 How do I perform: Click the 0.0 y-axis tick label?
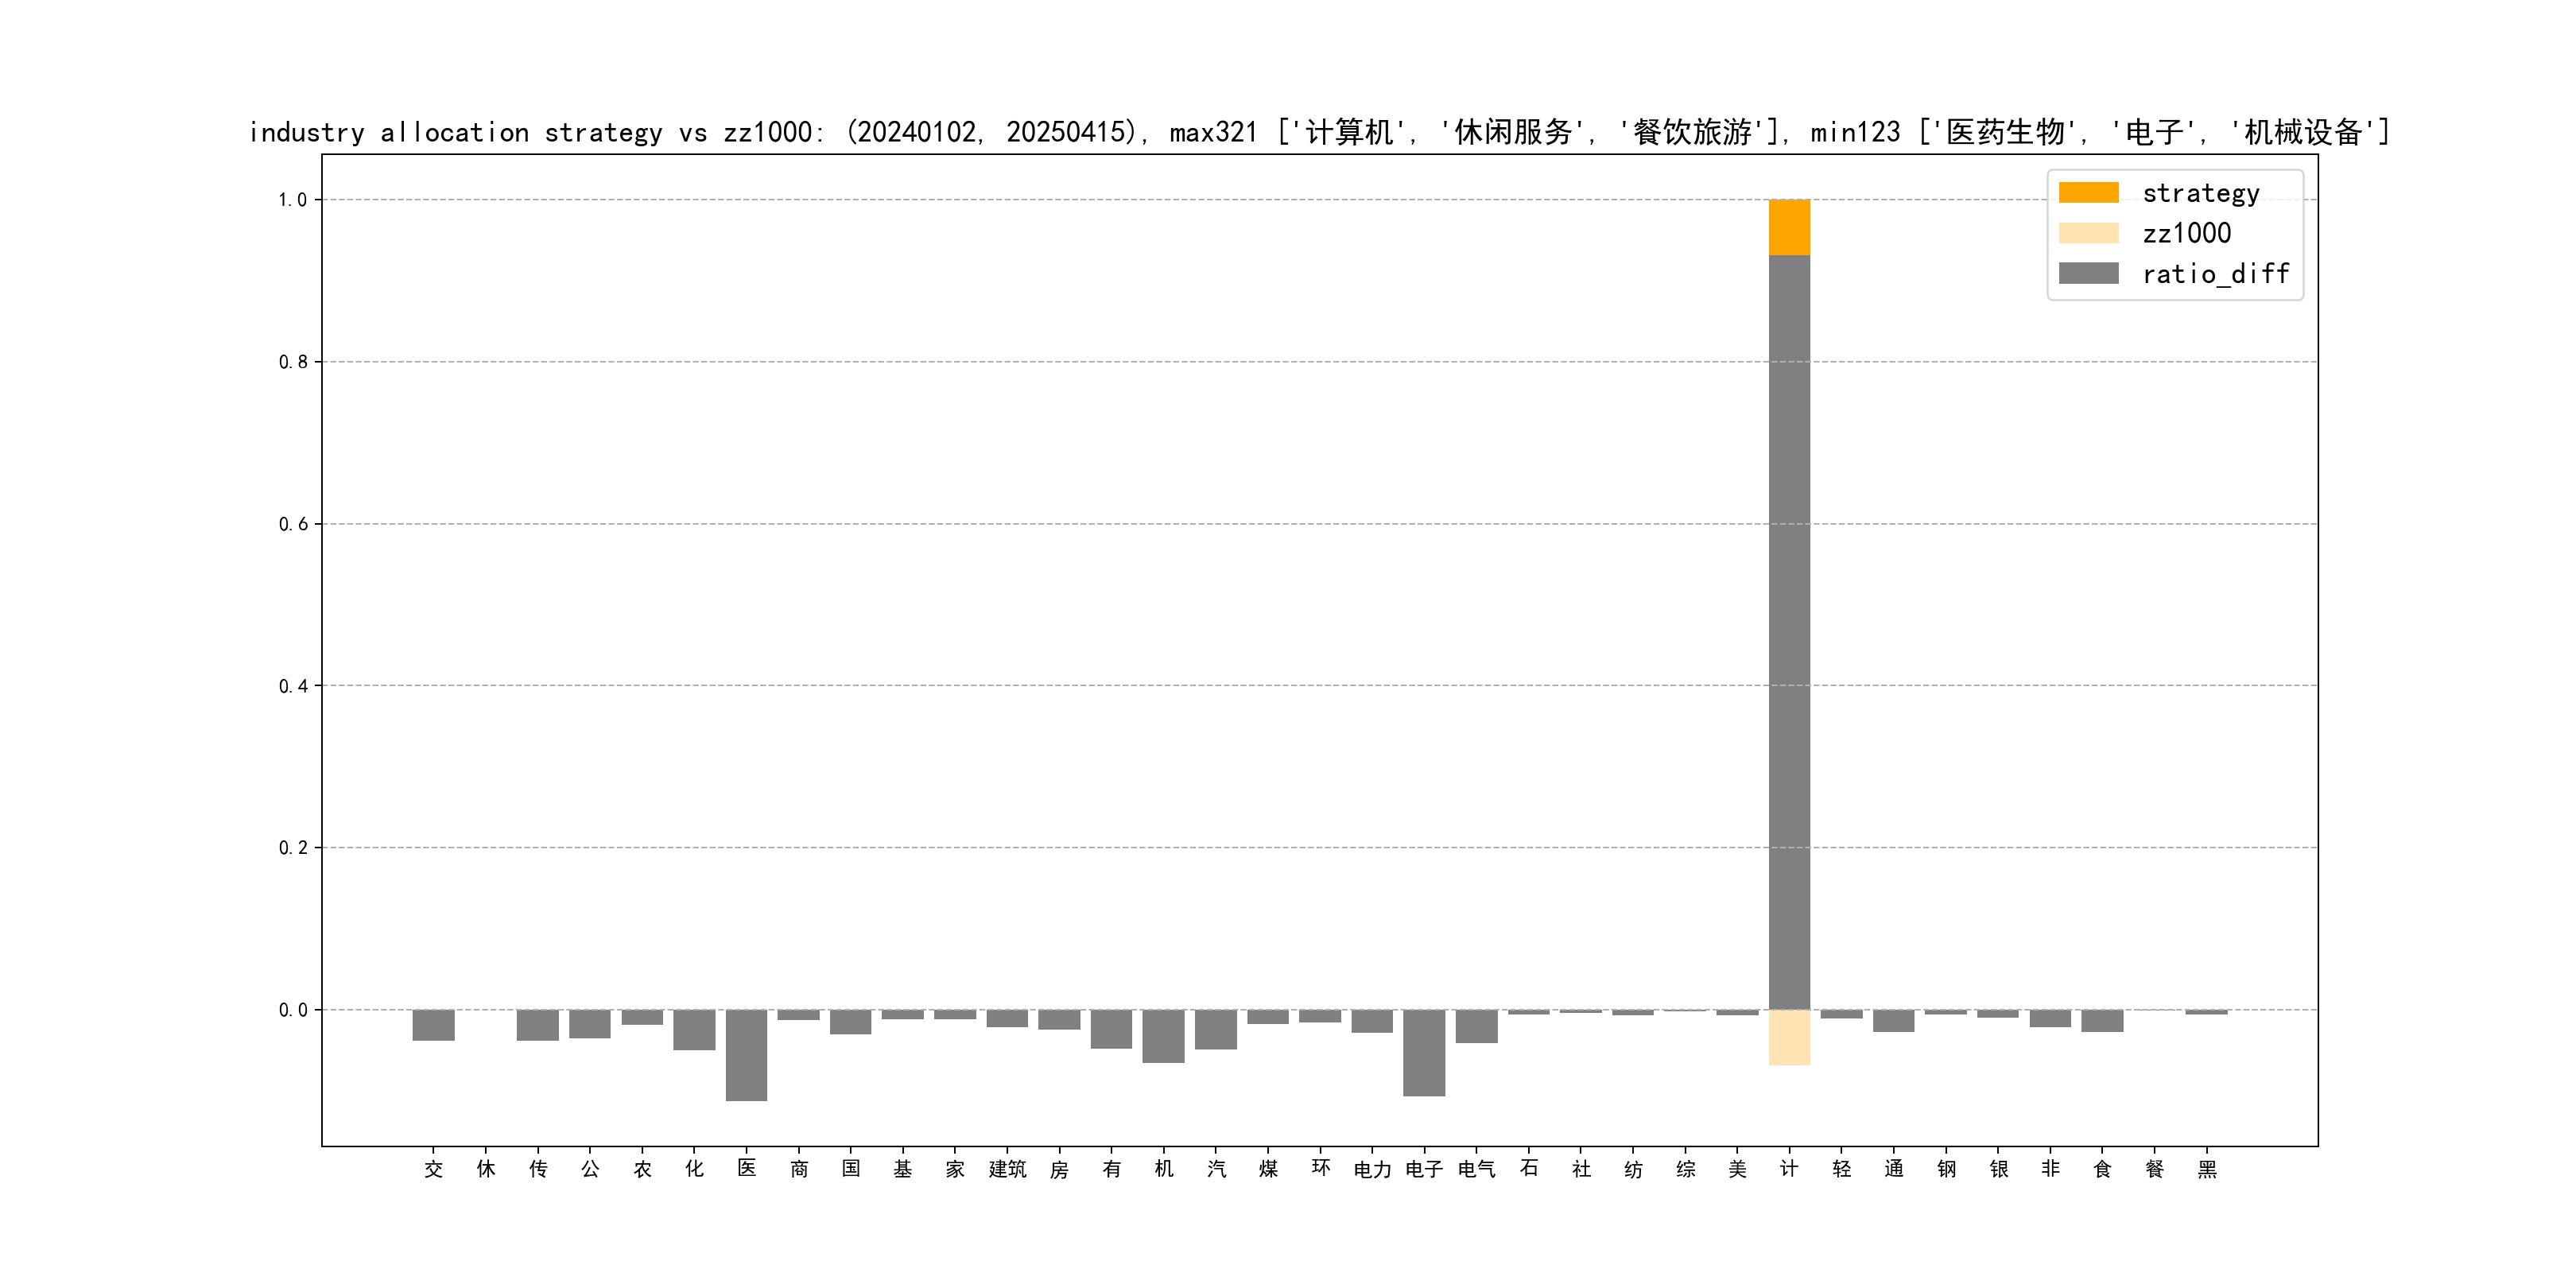pos(292,1010)
